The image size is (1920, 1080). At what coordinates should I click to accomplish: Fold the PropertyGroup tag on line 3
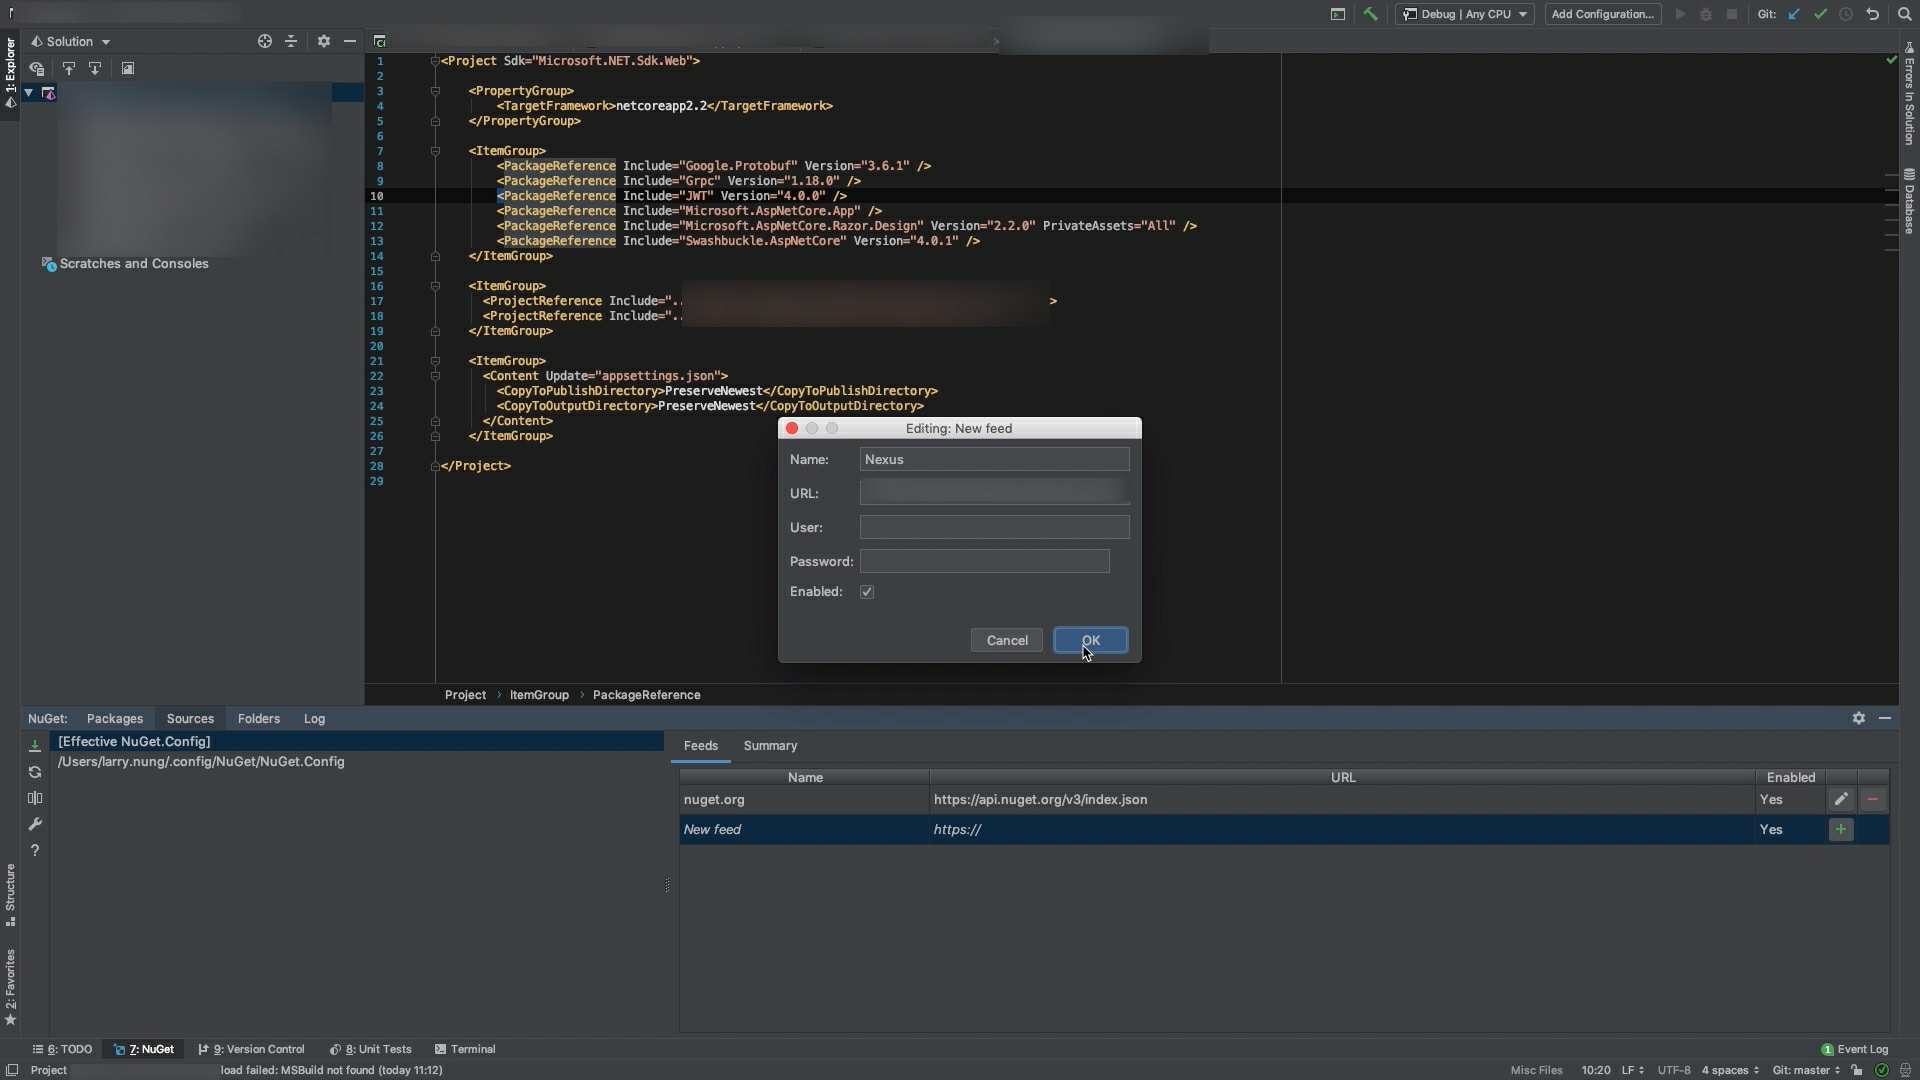[x=435, y=91]
